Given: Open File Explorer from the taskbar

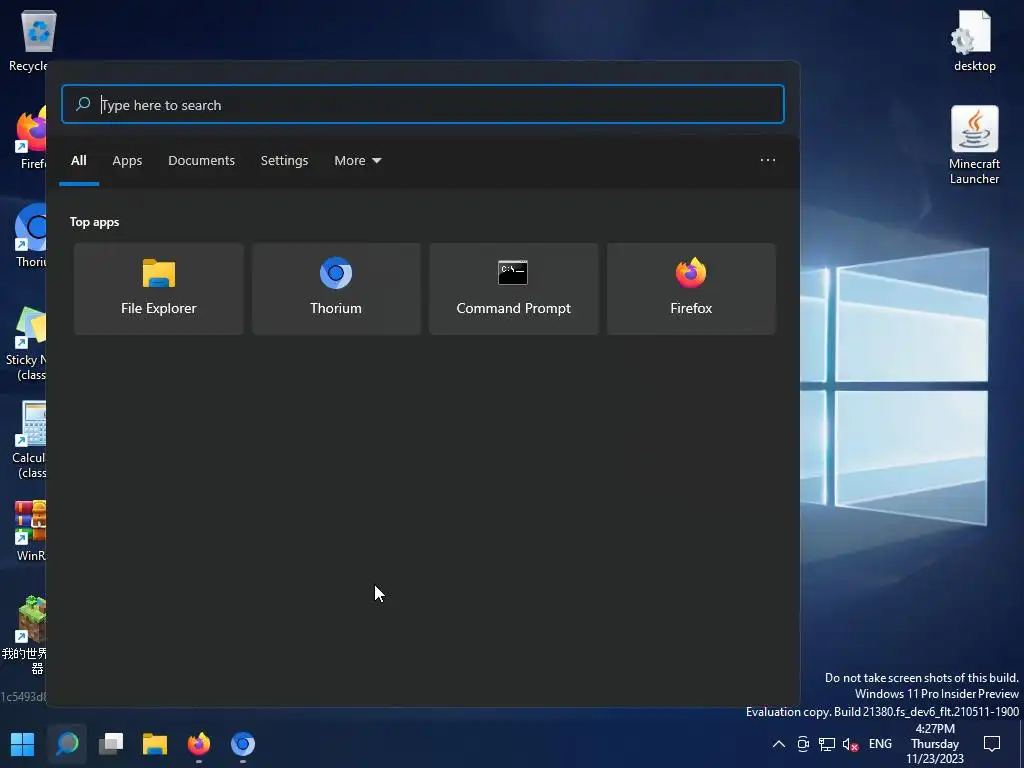Looking at the screenshot, I should 155,744.
